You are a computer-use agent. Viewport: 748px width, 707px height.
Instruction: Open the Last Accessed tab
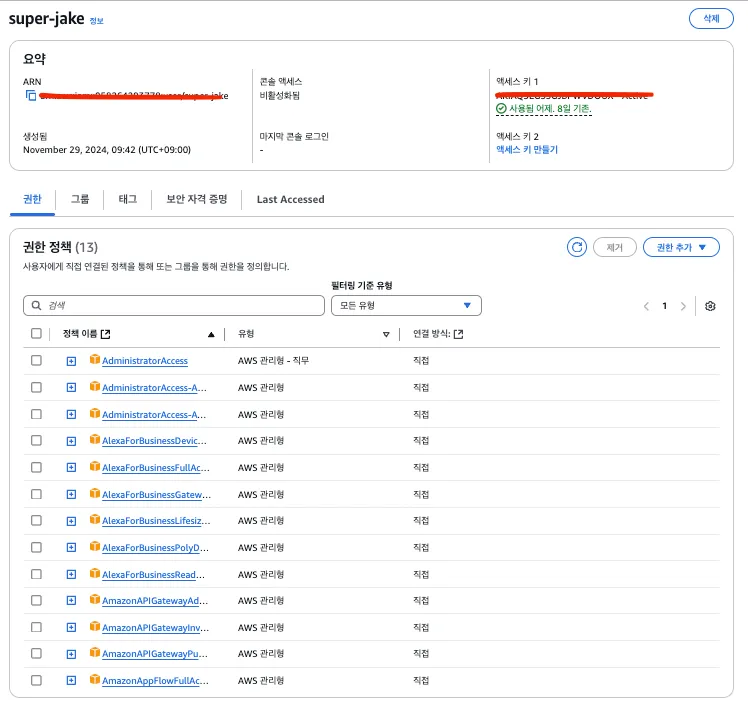point(291,199)
